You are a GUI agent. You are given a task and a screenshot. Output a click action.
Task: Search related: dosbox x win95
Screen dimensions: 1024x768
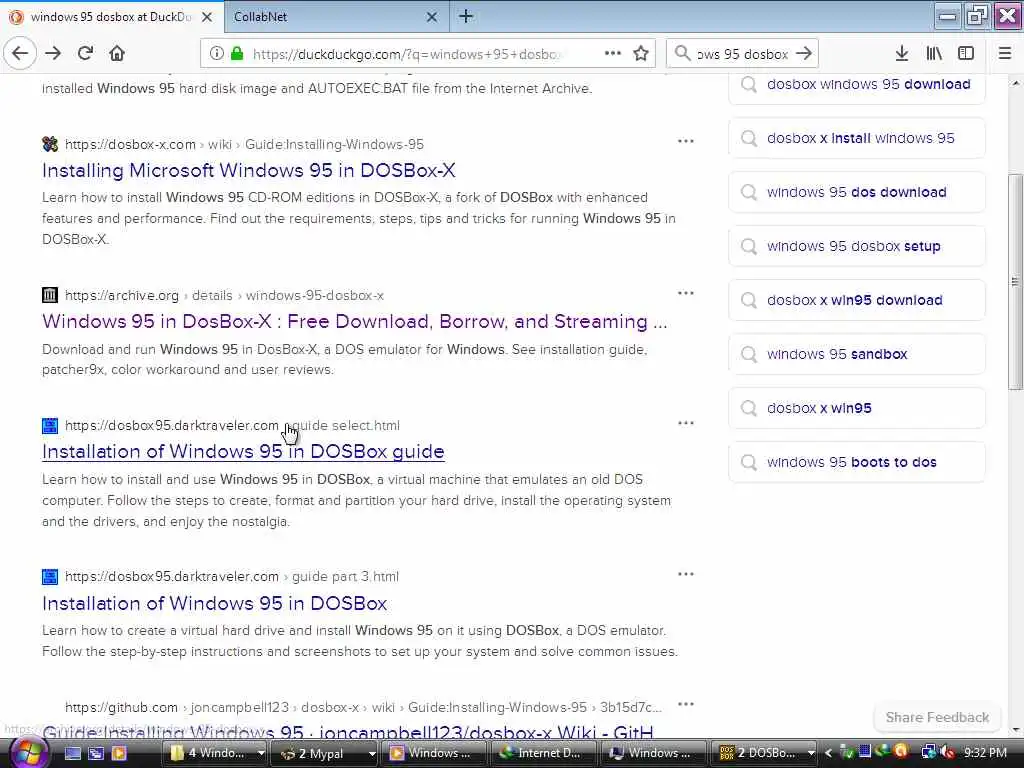click(x=856, y=408)
